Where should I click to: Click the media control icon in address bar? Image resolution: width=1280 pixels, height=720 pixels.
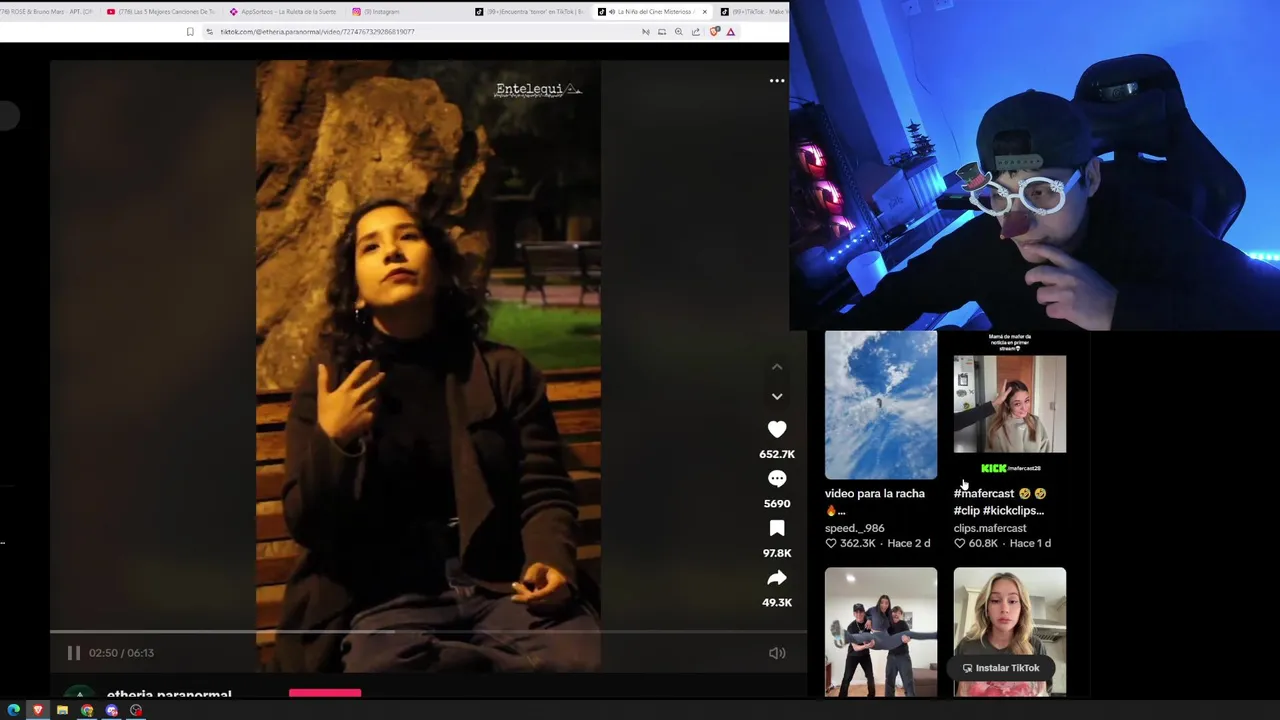[x=645, y=32]
